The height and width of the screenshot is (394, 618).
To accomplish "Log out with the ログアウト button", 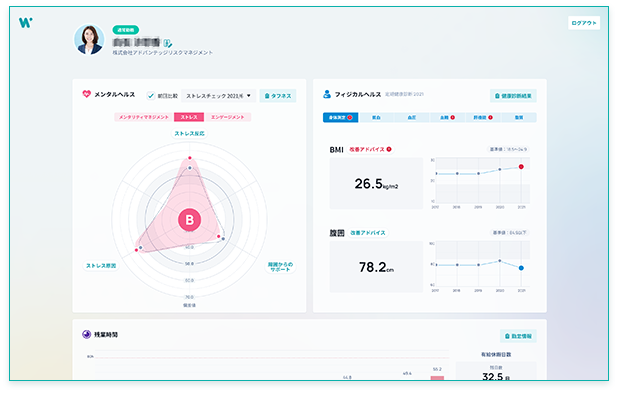I will click(x=584, y=23).
